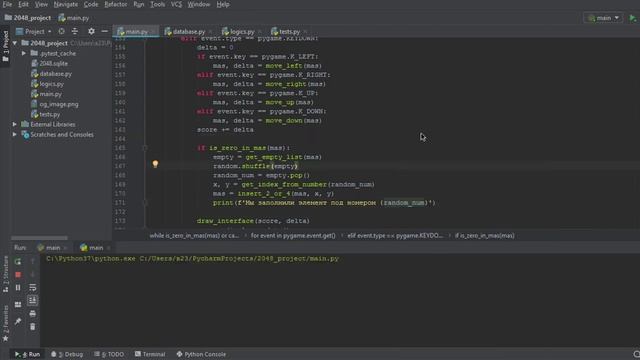Open the Project view selector dropdown
The image size is (640, 360).
click(34, 31)
